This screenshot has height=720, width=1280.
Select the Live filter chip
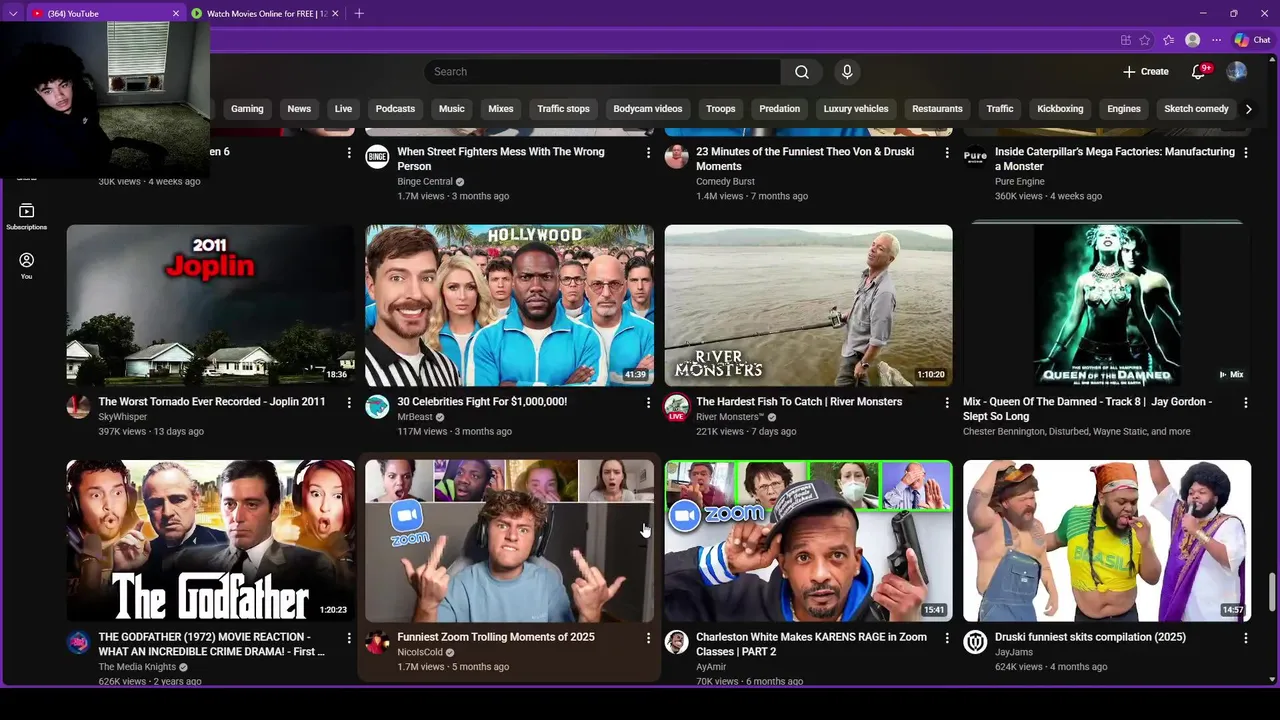click(343, 109)
